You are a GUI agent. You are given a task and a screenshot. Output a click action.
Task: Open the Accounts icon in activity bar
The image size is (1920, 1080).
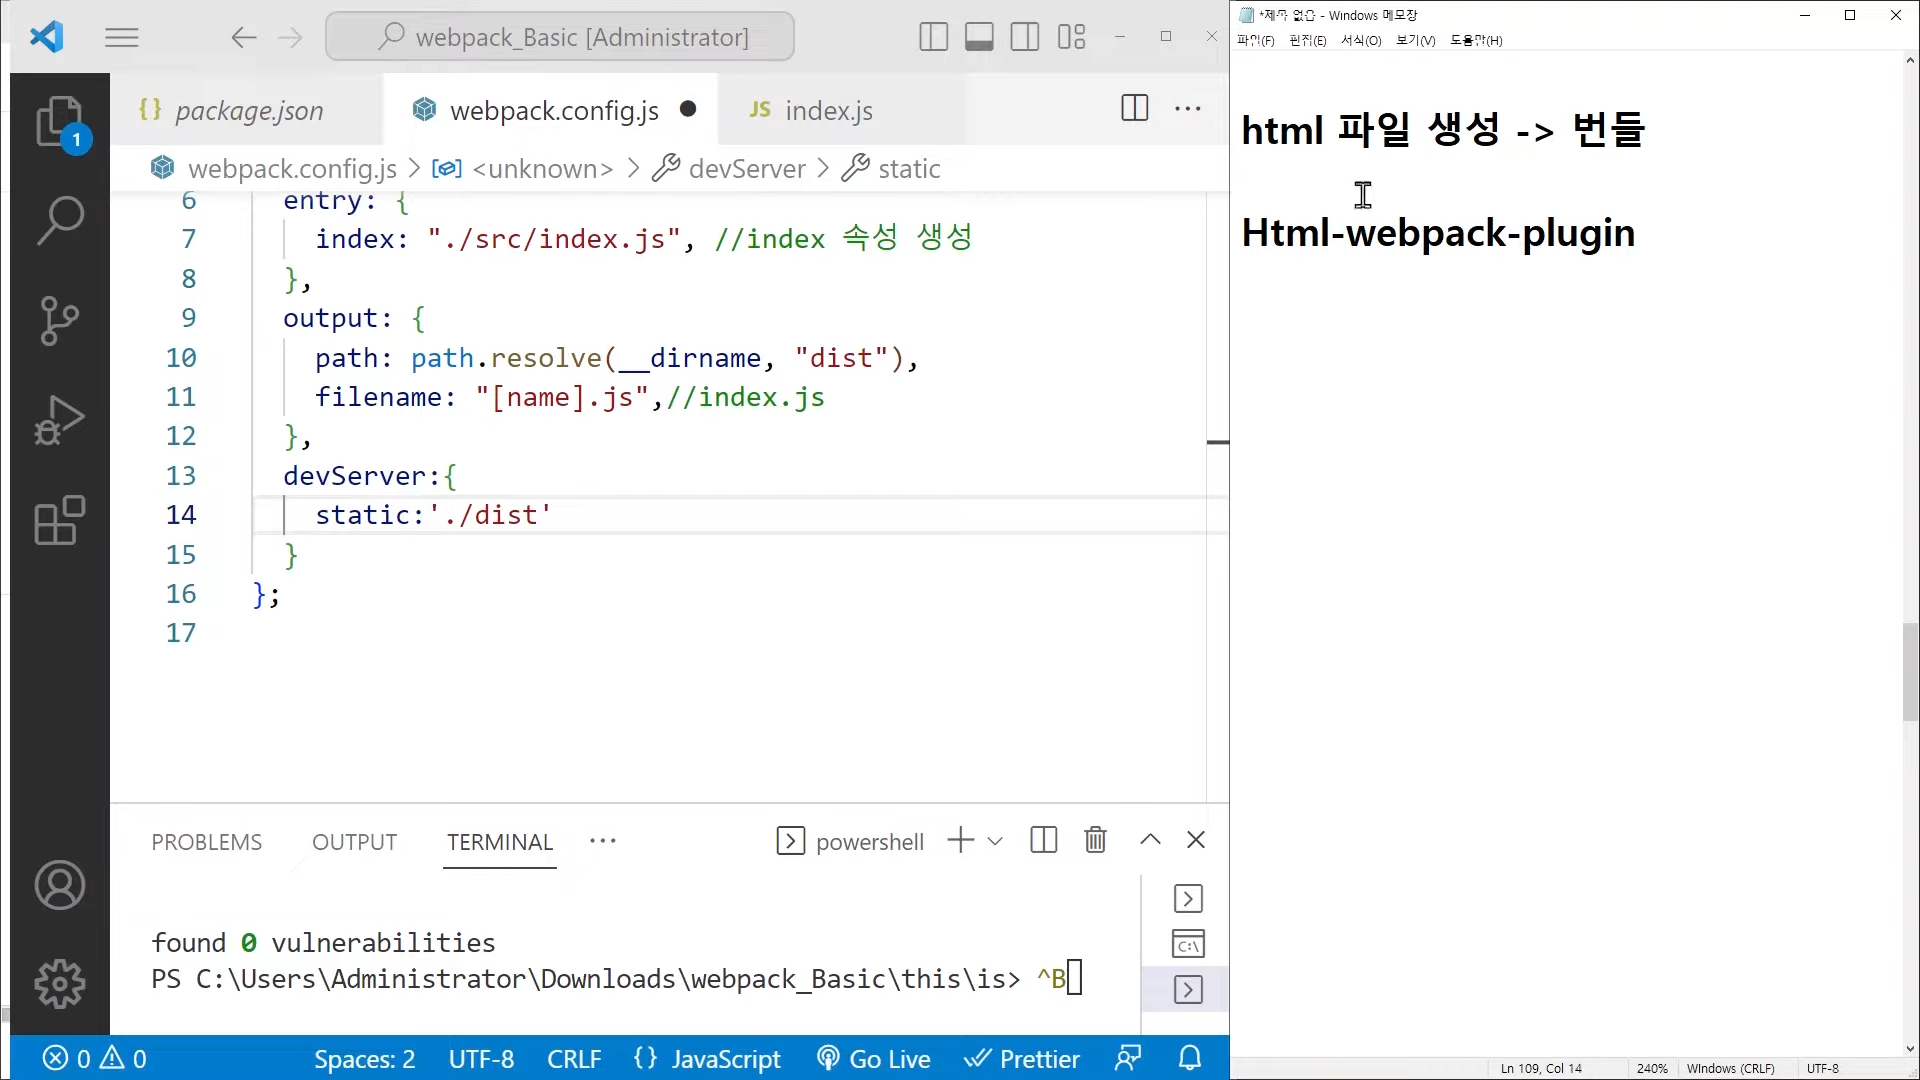(60, 886)
